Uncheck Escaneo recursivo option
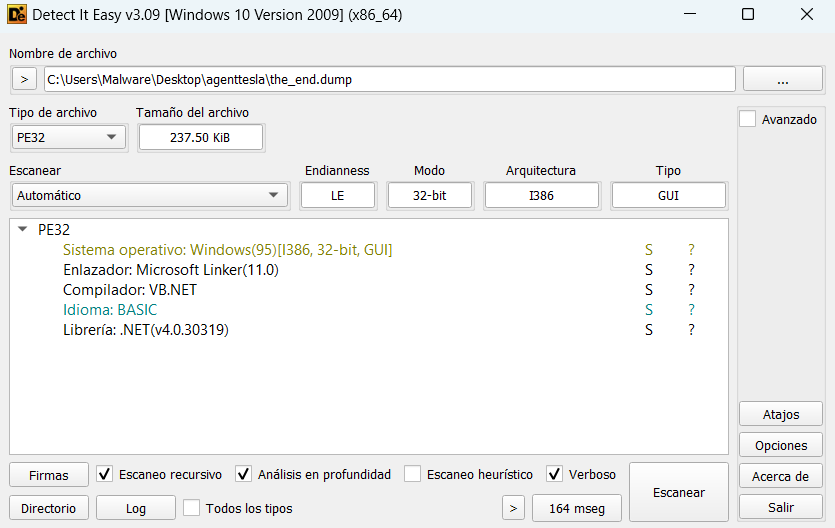 click(x=105, y=474)
